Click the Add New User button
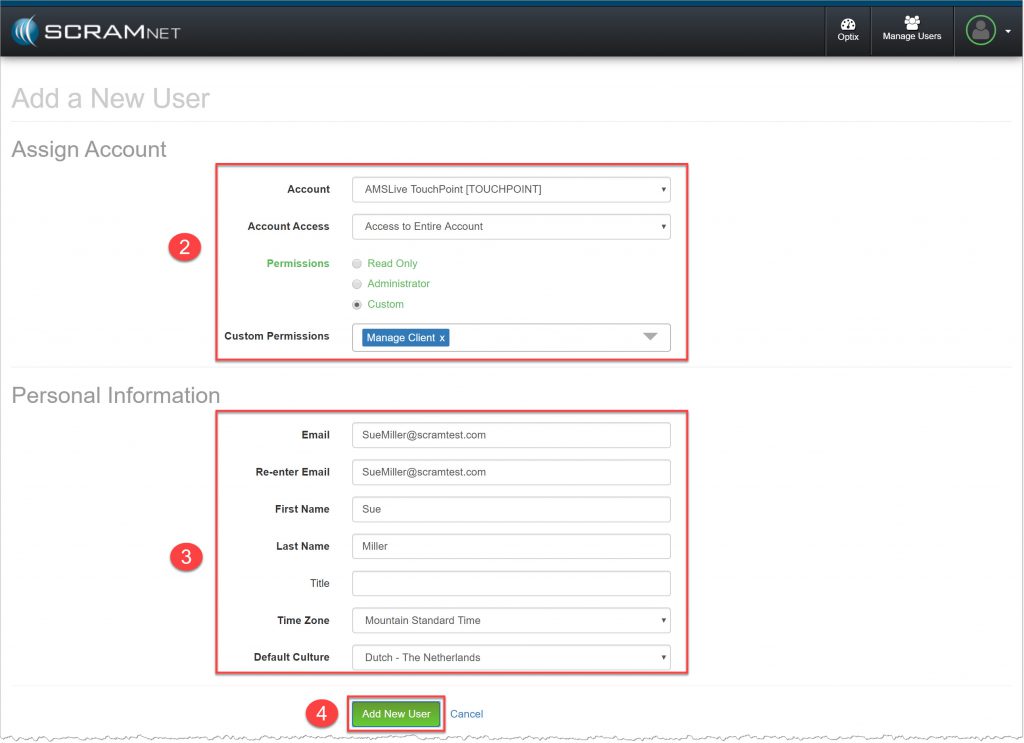The image size is (1024, 743). pyautogui.click(x=395, y=713)
